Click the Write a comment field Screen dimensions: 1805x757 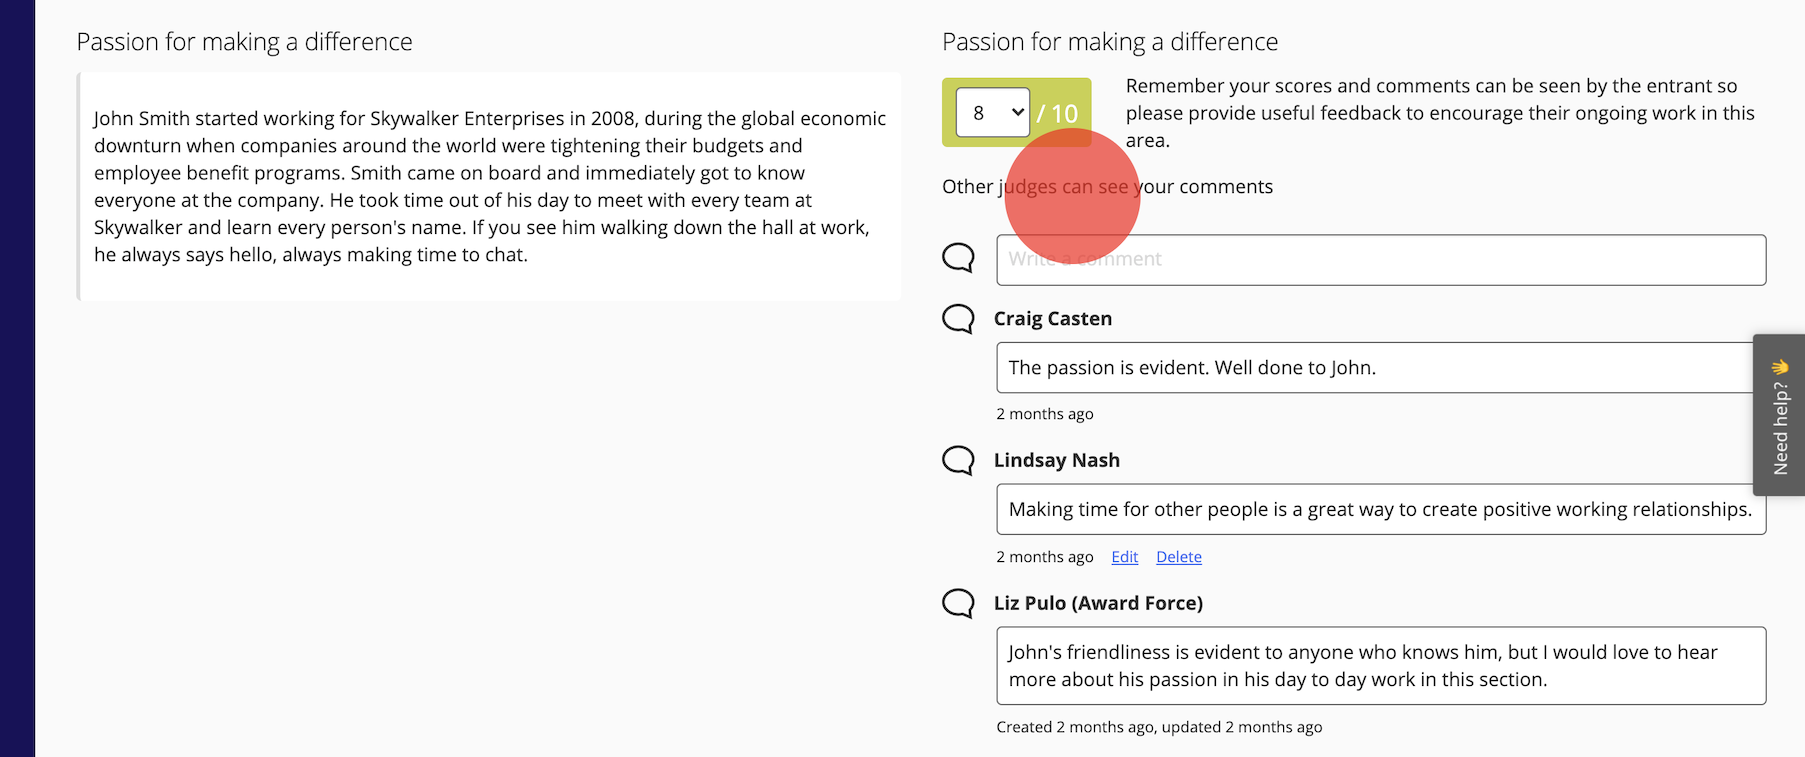tap(1380, 260)
